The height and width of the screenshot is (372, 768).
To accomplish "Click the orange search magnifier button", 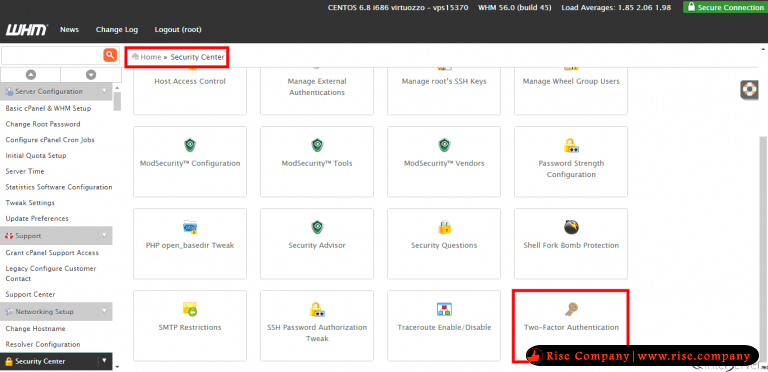I will (110, 55).
